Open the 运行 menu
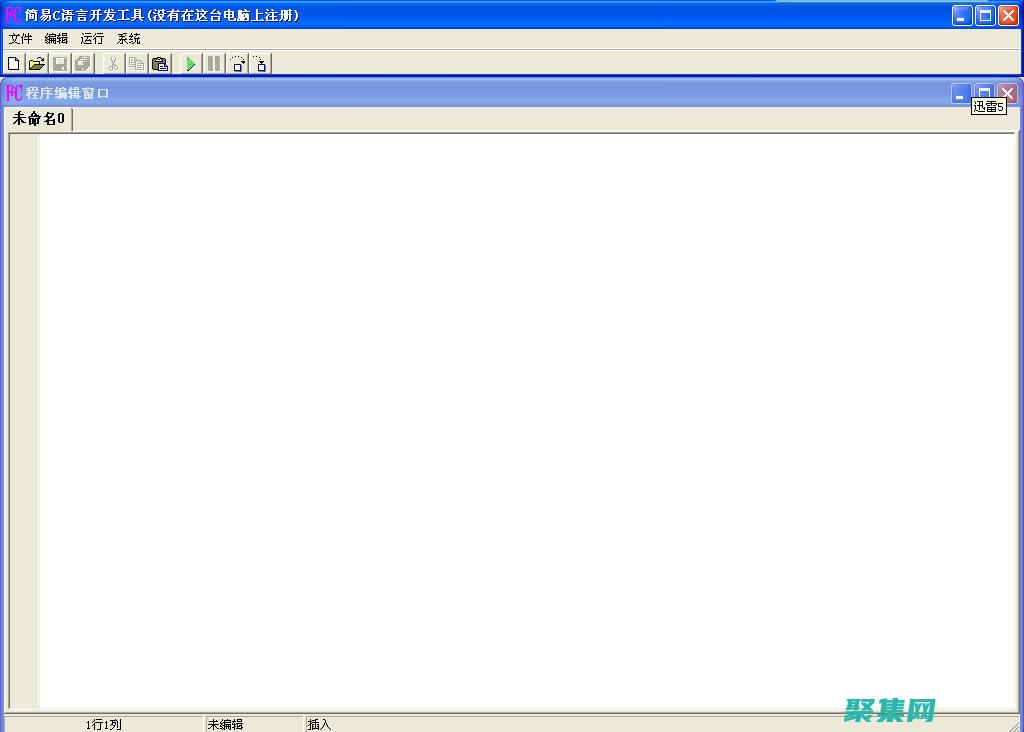Viewport: 1024px width, 732px height. [93, 39]
